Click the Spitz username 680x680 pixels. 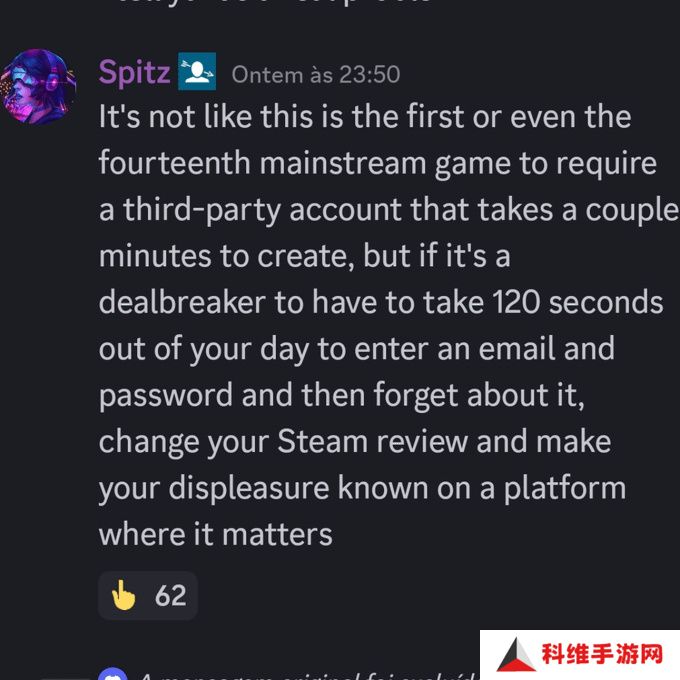tap(134, 72)
